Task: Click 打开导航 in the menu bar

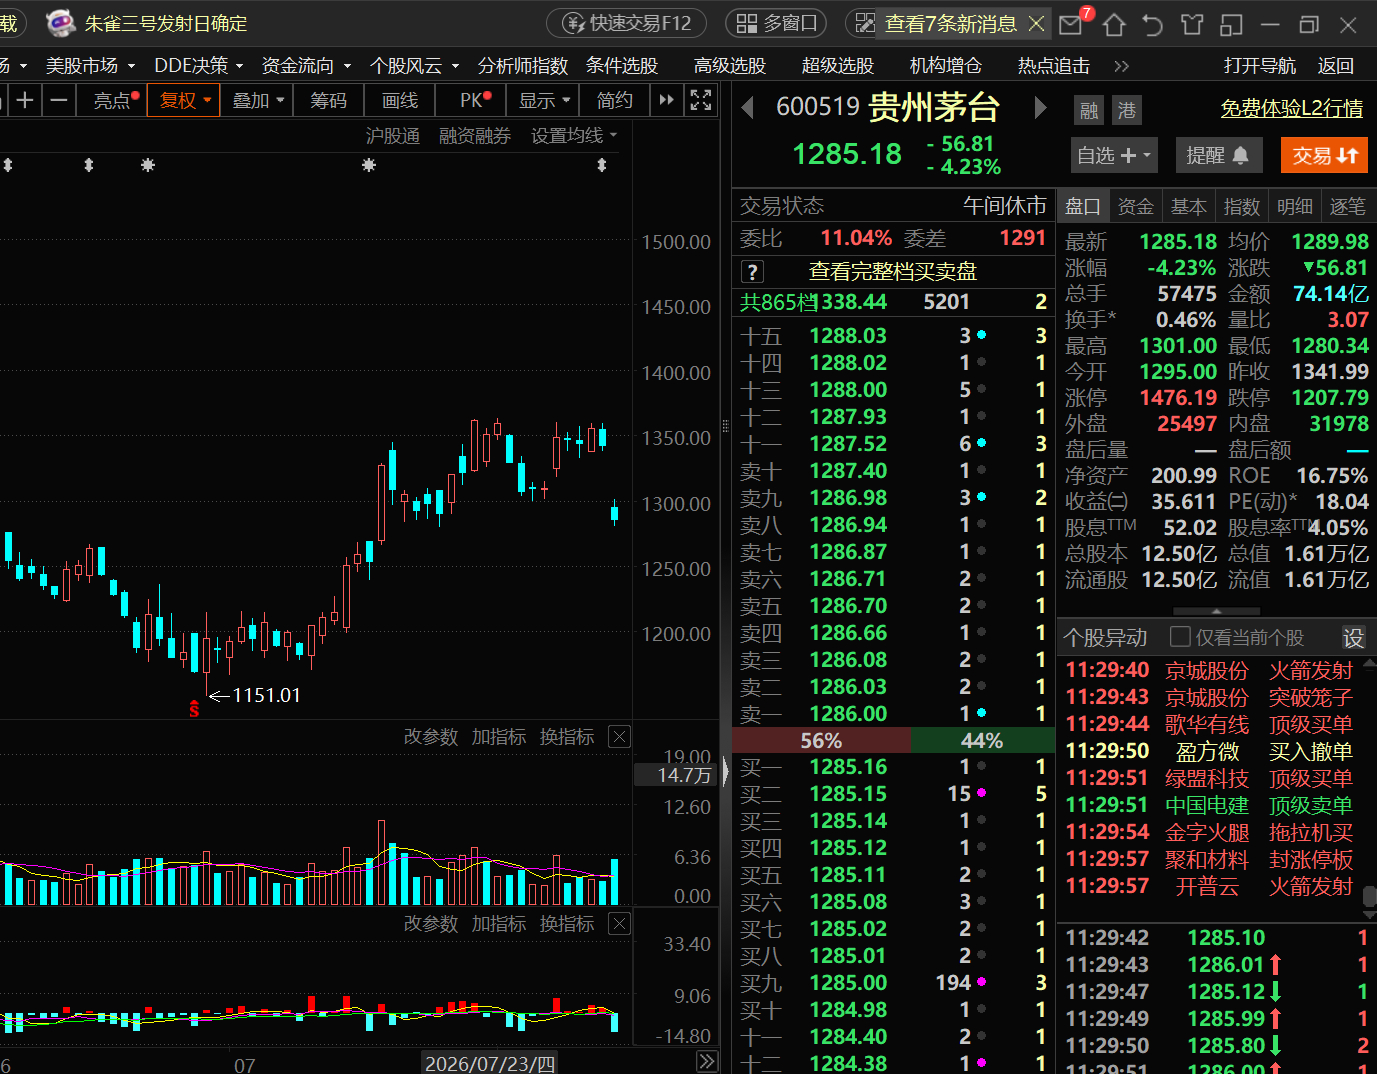Action: point(1260,66)
